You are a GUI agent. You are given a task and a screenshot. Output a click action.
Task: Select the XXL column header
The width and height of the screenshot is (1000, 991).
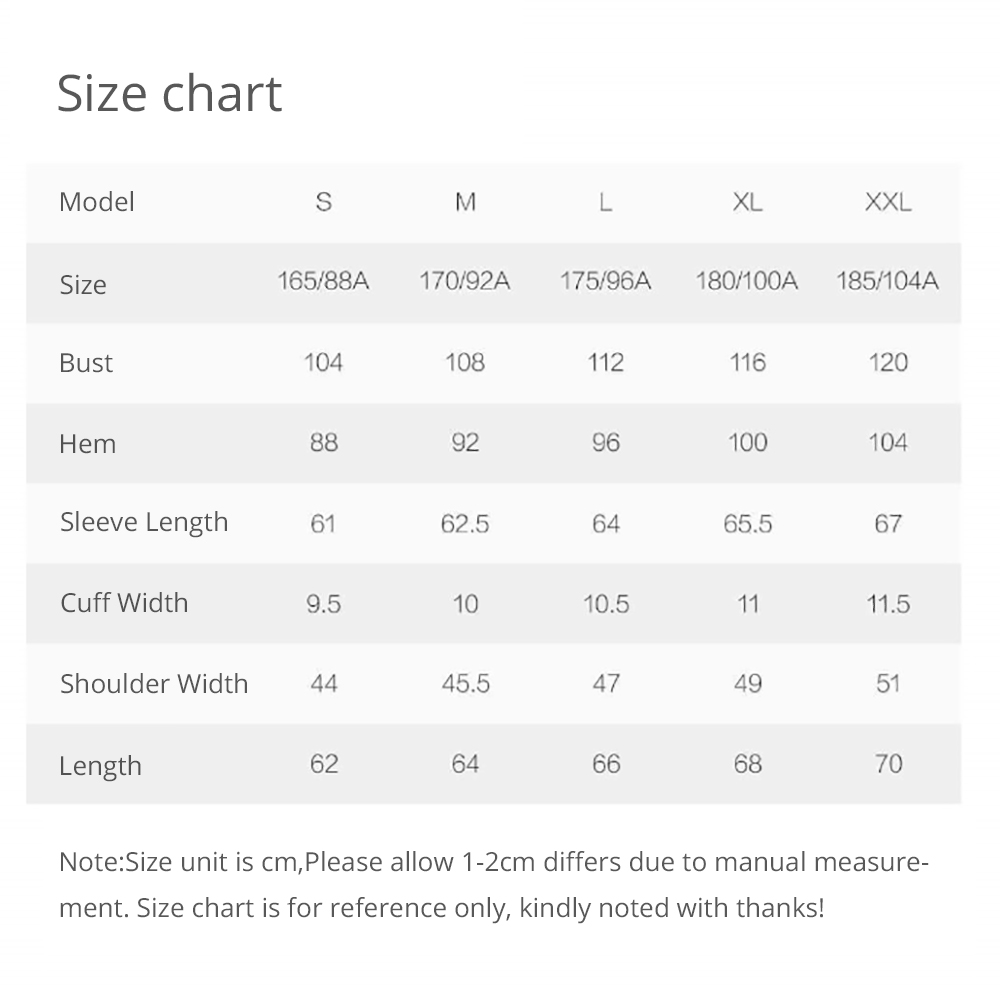(x=888, y=202)
